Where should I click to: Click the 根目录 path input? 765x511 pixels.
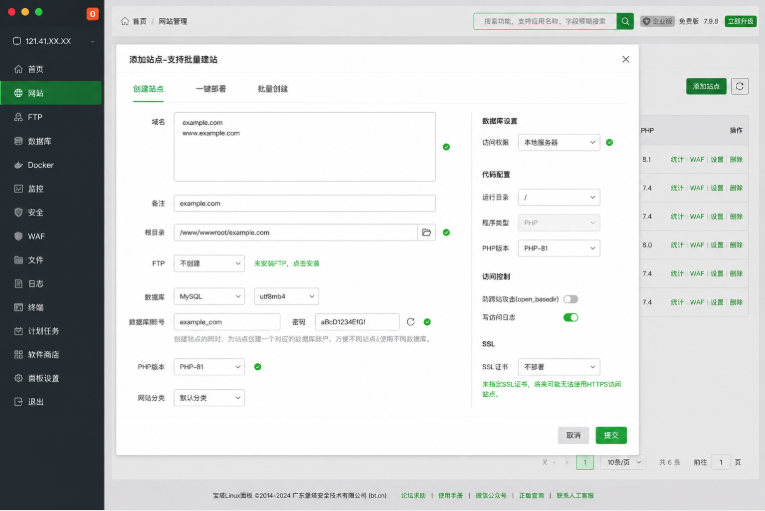[x=296, y=232]
